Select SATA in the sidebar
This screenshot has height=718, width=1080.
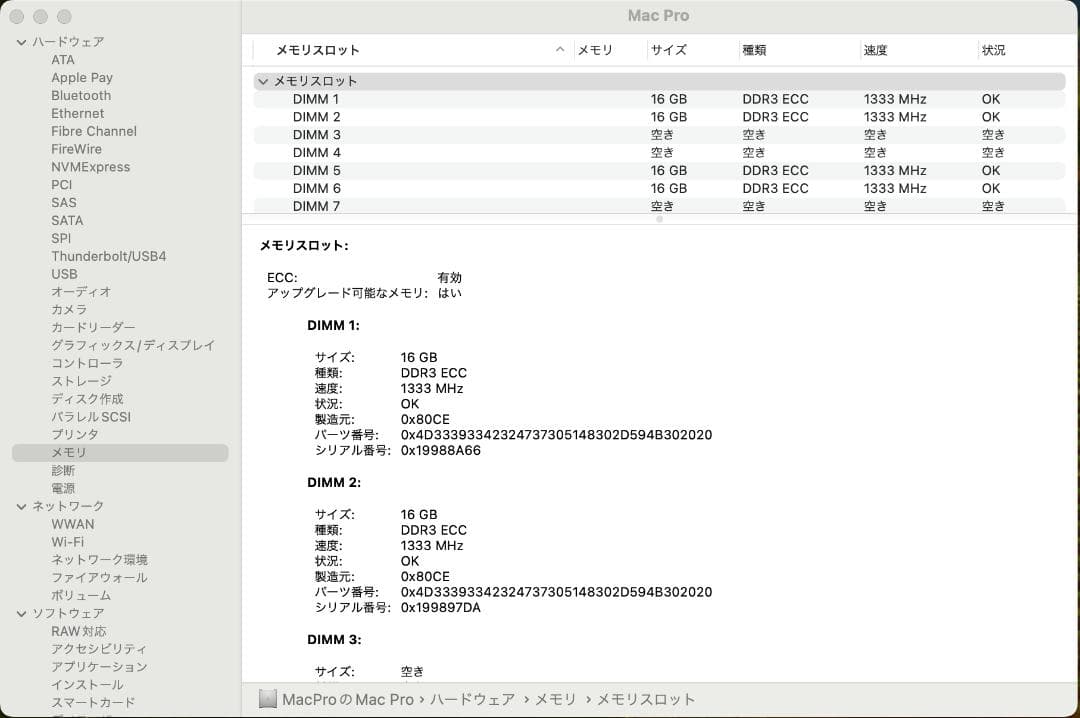coord(67,221)
